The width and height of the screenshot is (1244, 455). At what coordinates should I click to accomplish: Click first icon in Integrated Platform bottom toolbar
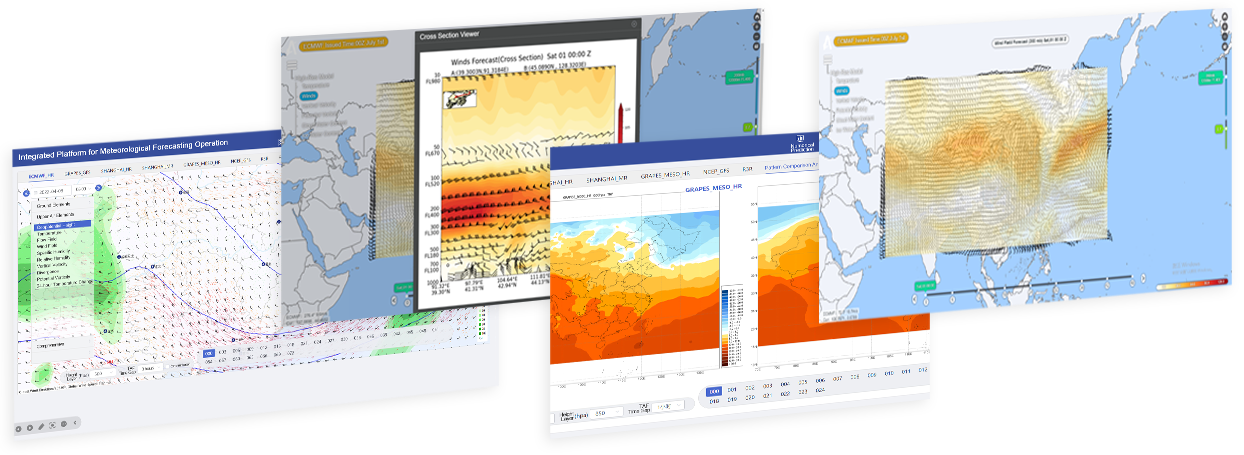pos(18,429)
